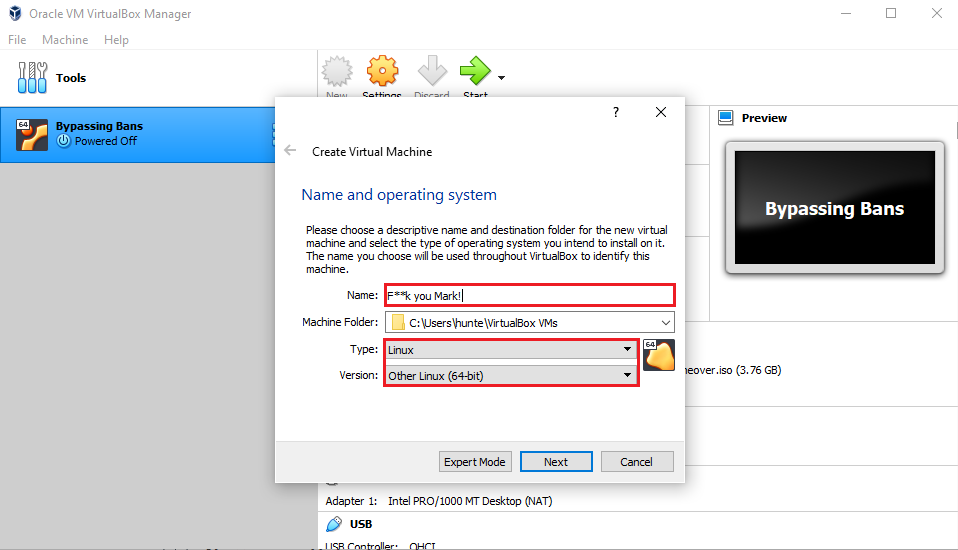Click the VirtualBox logo in title bar

(15, 13)
